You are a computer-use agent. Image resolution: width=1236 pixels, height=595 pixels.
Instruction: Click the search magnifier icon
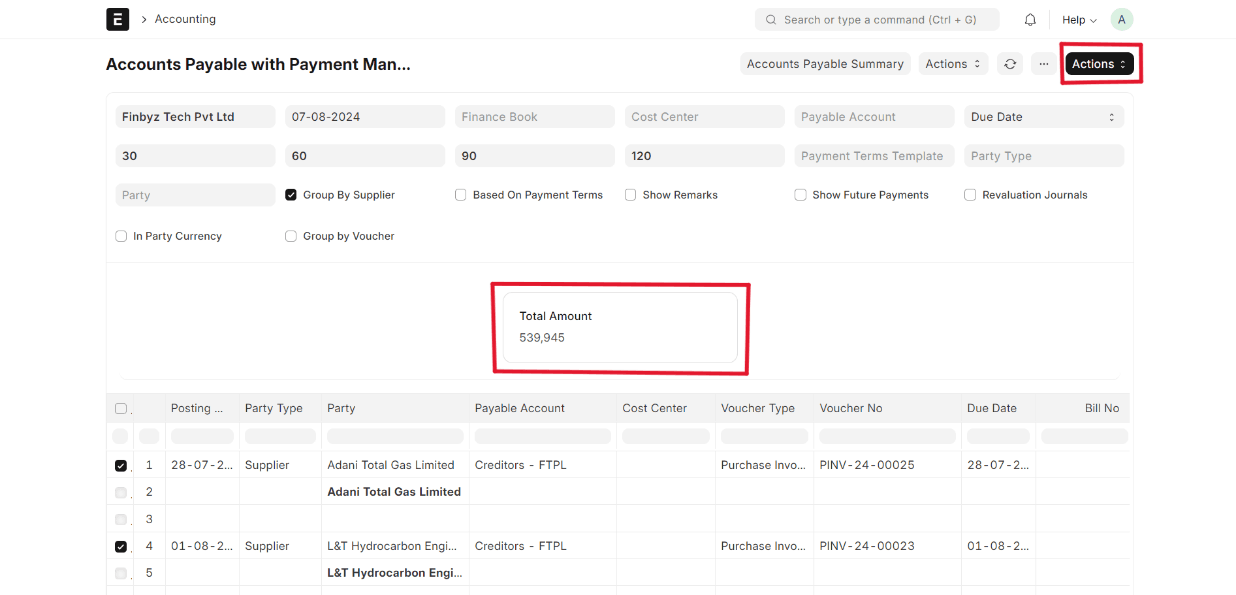pos(771,20)
